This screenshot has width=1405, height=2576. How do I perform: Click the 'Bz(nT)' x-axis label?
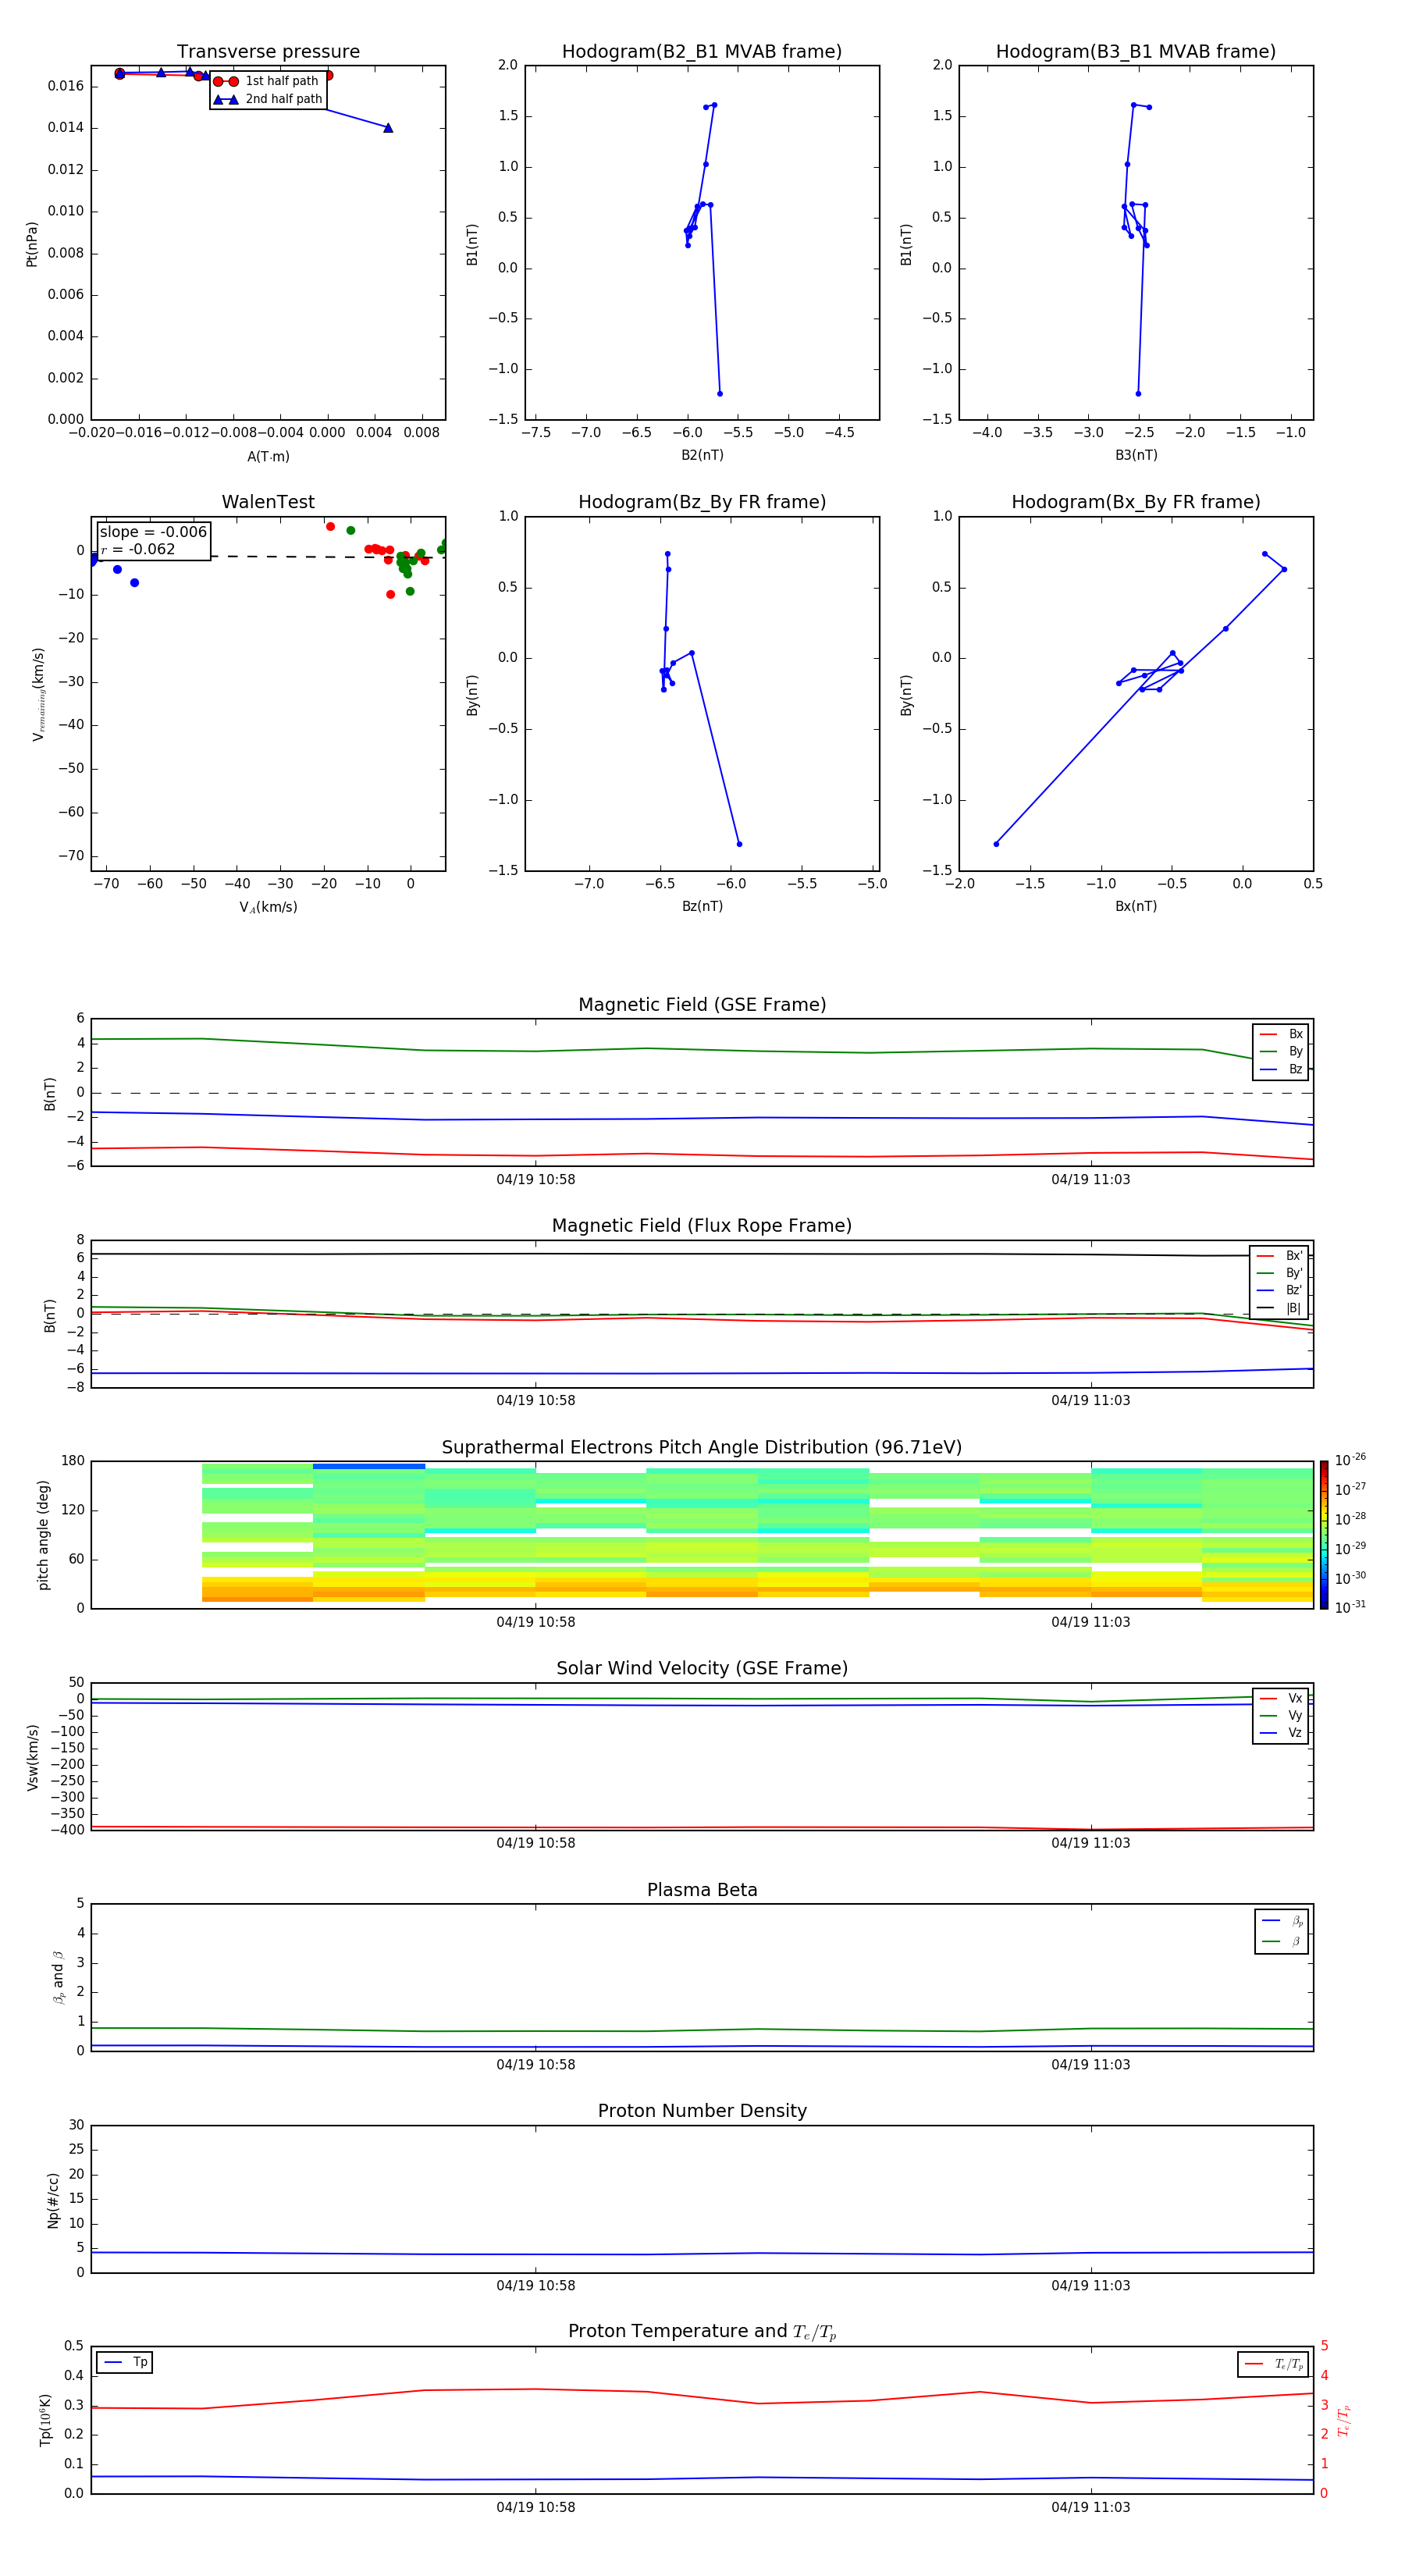tap(702, 906)
